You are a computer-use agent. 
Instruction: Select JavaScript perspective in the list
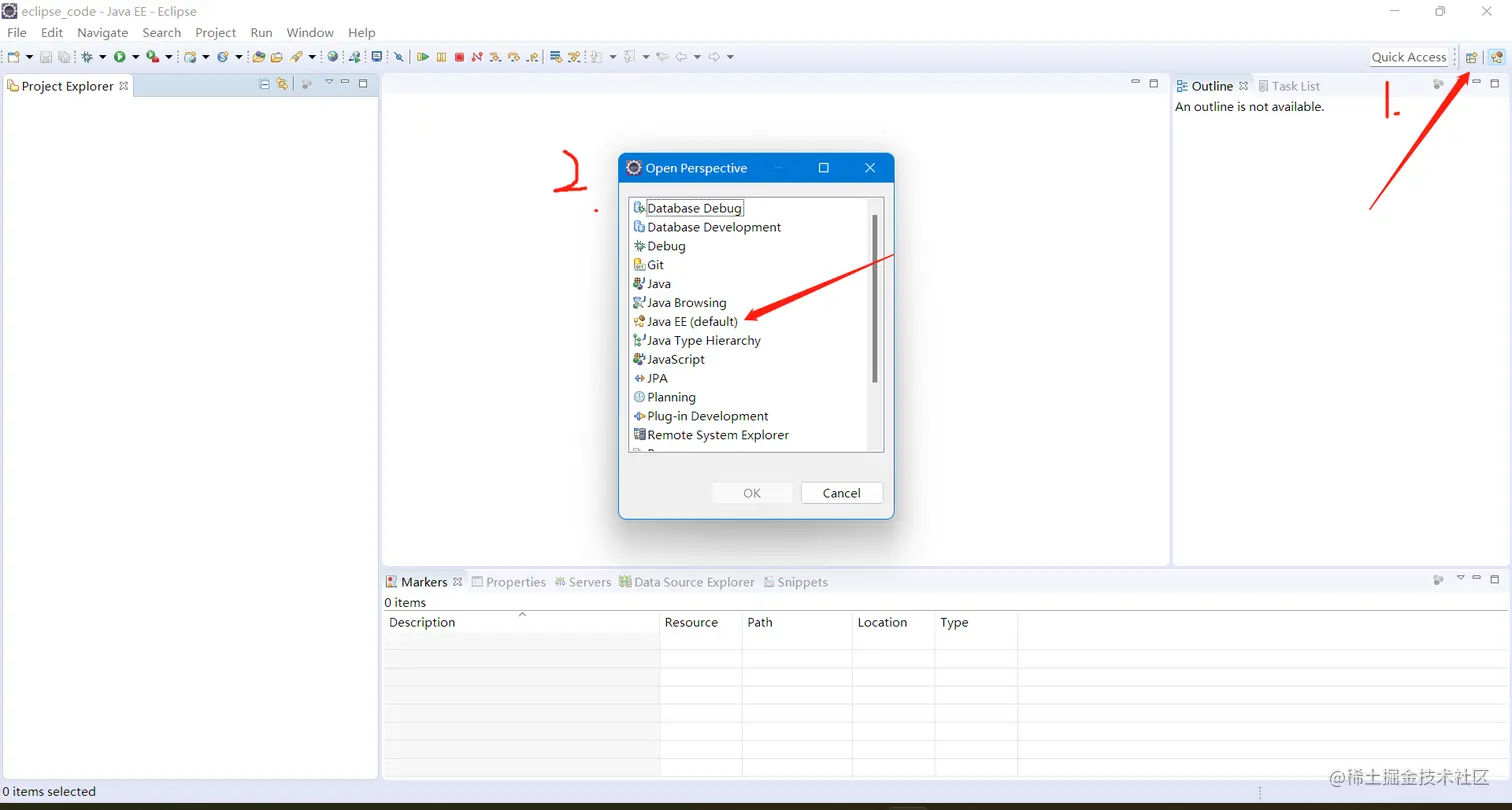(x=669, y=360)
